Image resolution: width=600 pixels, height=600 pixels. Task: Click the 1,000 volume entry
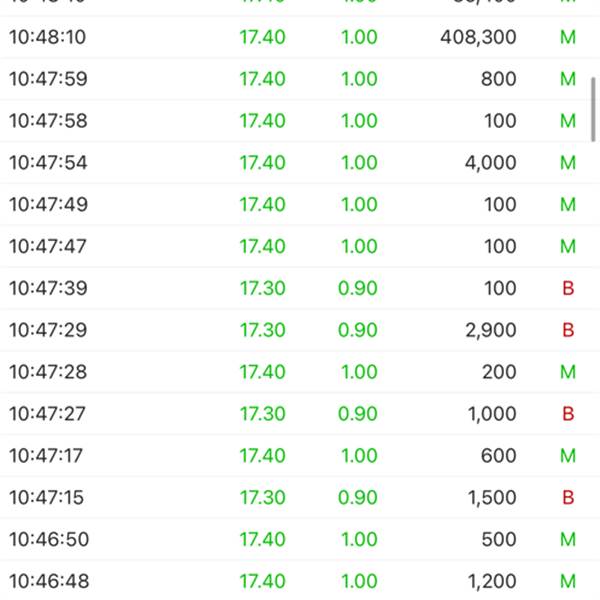tap(491, 414)
